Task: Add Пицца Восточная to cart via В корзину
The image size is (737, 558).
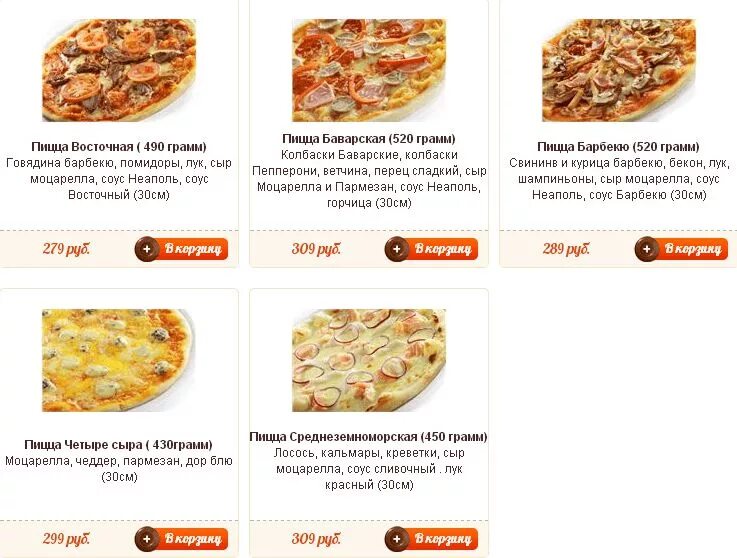Action: click(x=181, y=249)
